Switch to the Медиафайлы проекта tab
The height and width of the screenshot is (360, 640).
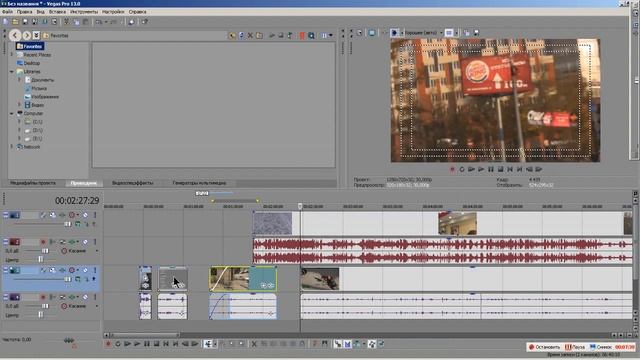33,183
